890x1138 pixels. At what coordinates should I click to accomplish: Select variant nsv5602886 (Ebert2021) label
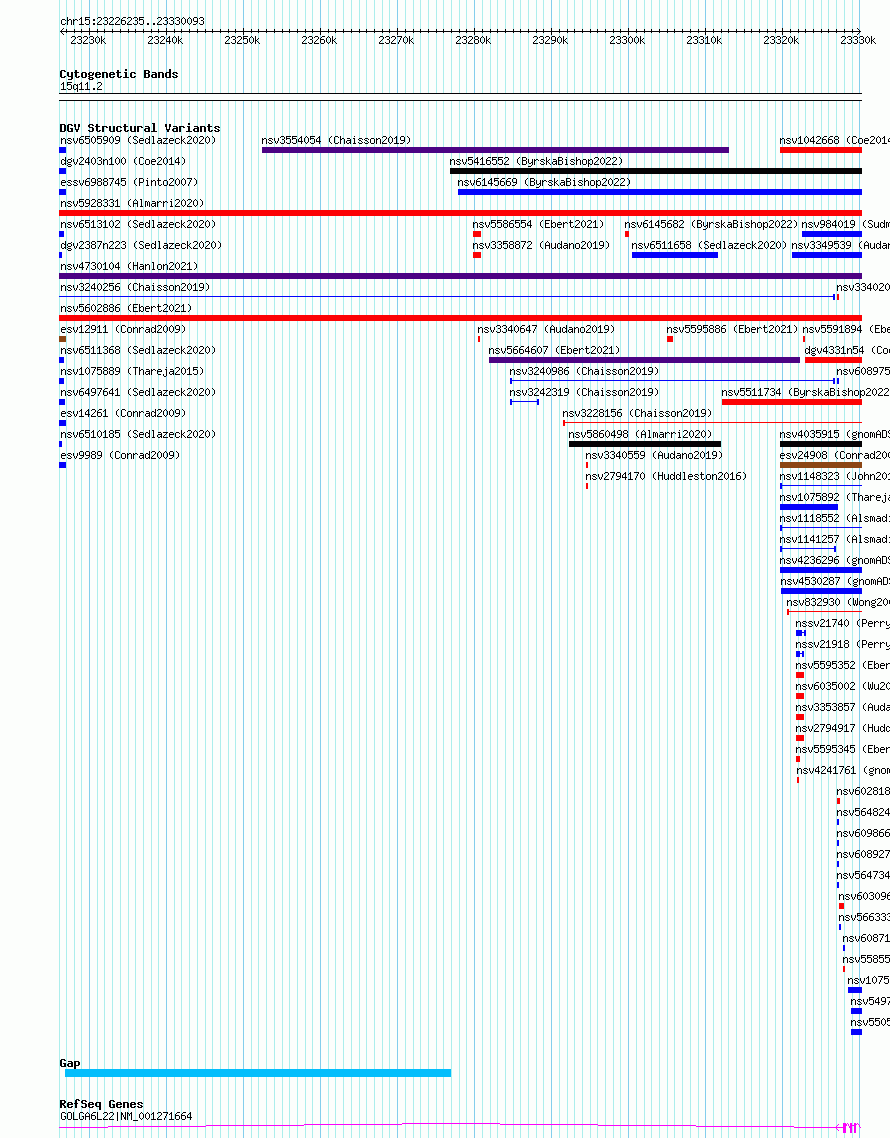(126, 308)
